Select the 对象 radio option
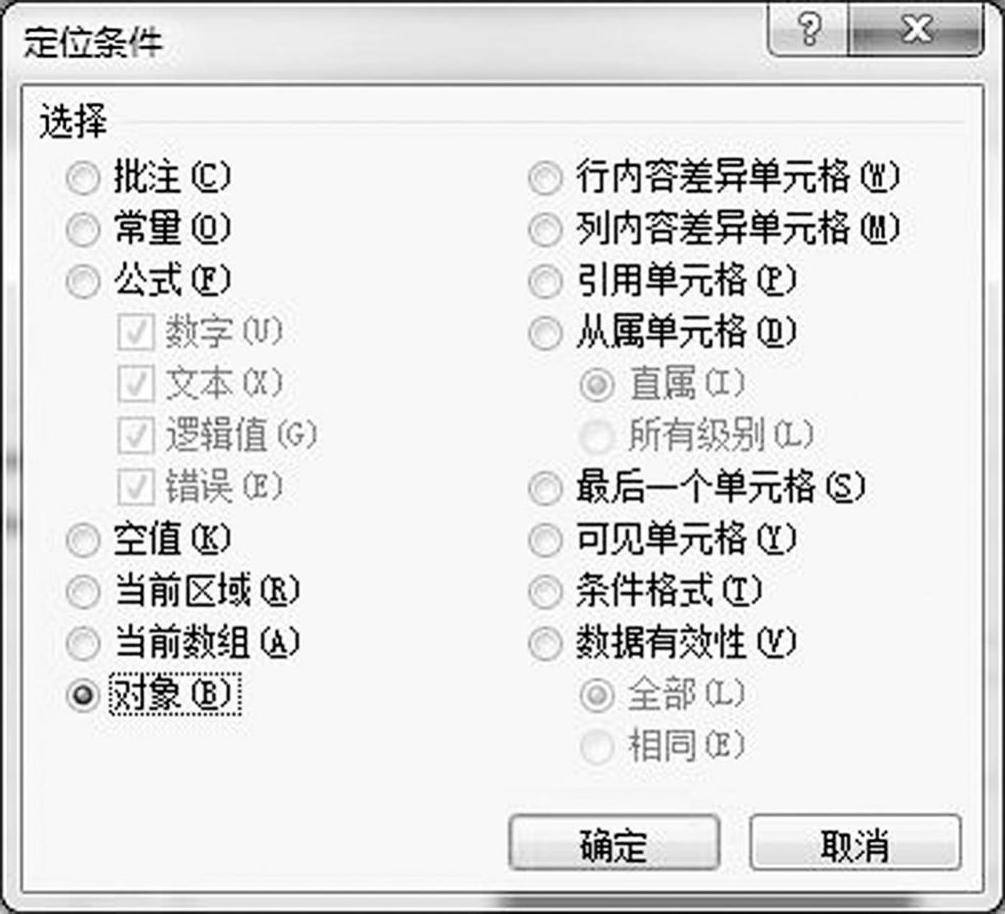 point(83,695)
